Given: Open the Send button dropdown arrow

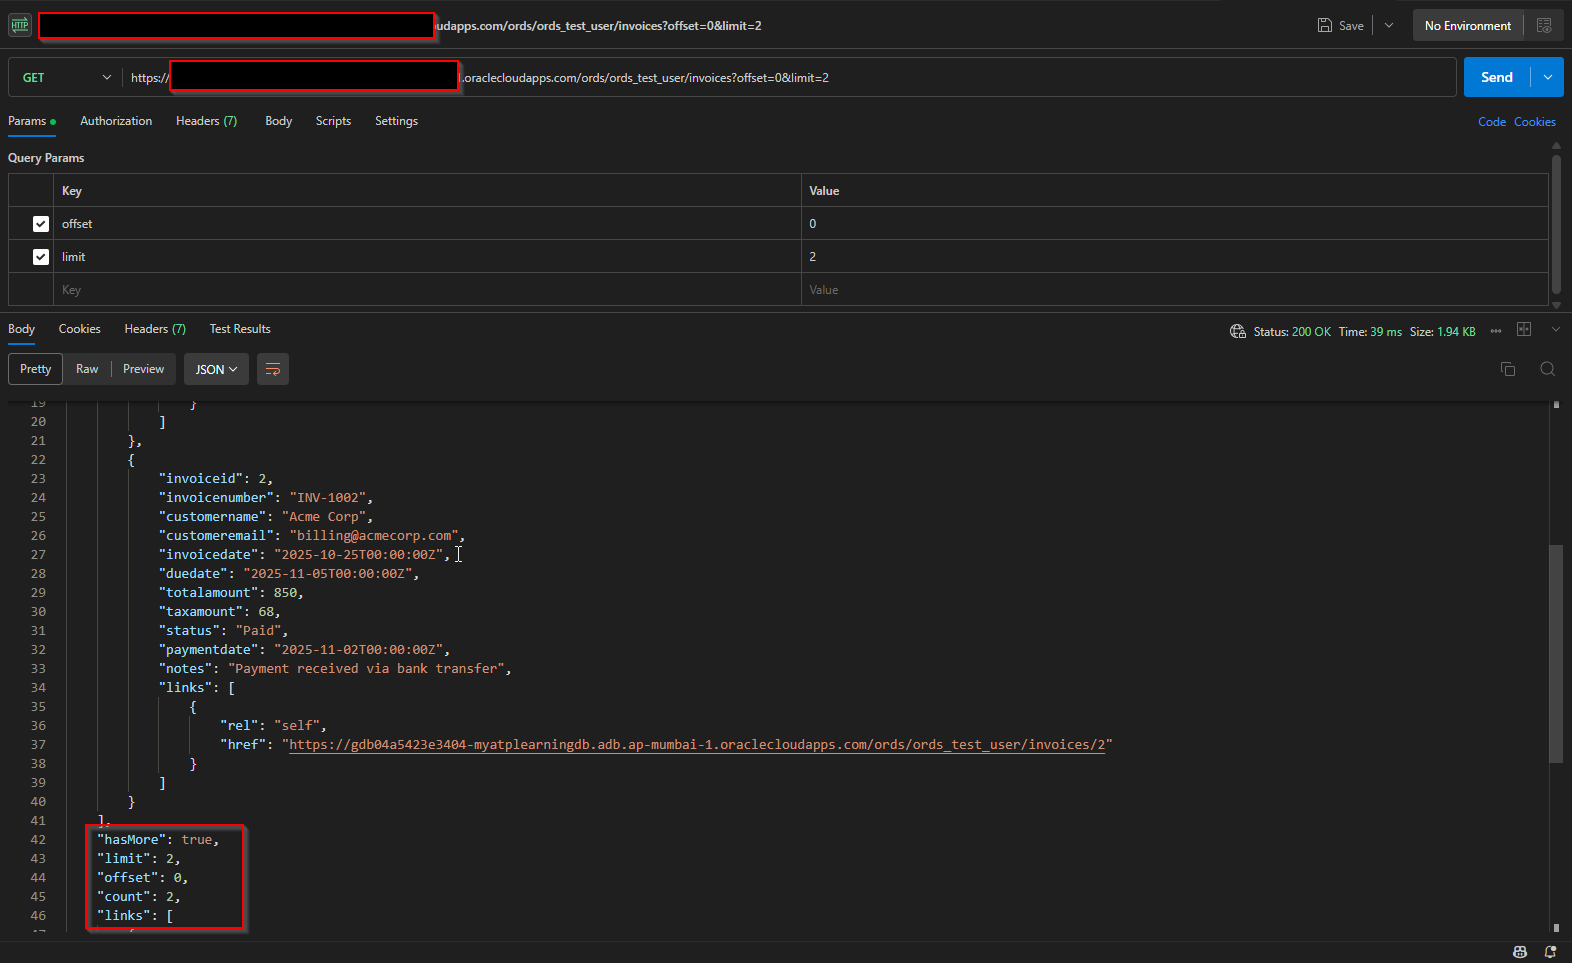Looking at the screenshot, I should (x=1548, y=78).
